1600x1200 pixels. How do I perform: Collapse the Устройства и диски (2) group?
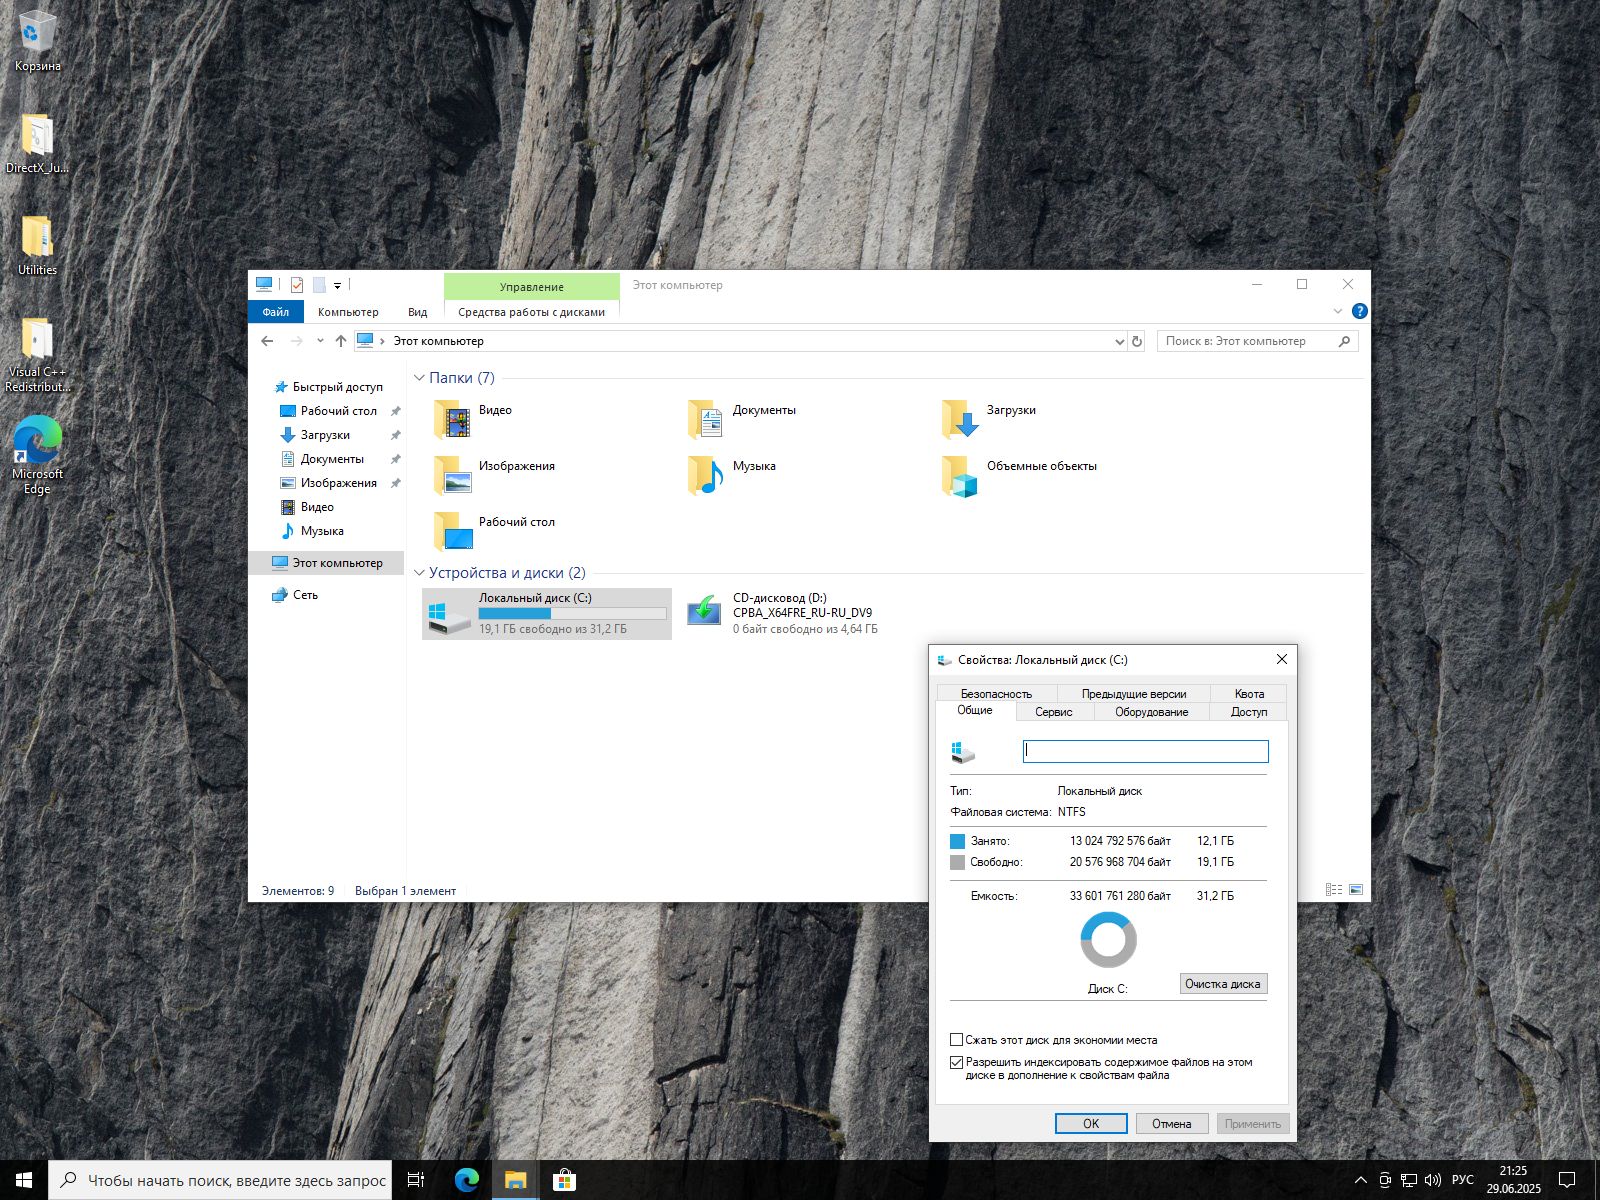click(x=419, y=573)
